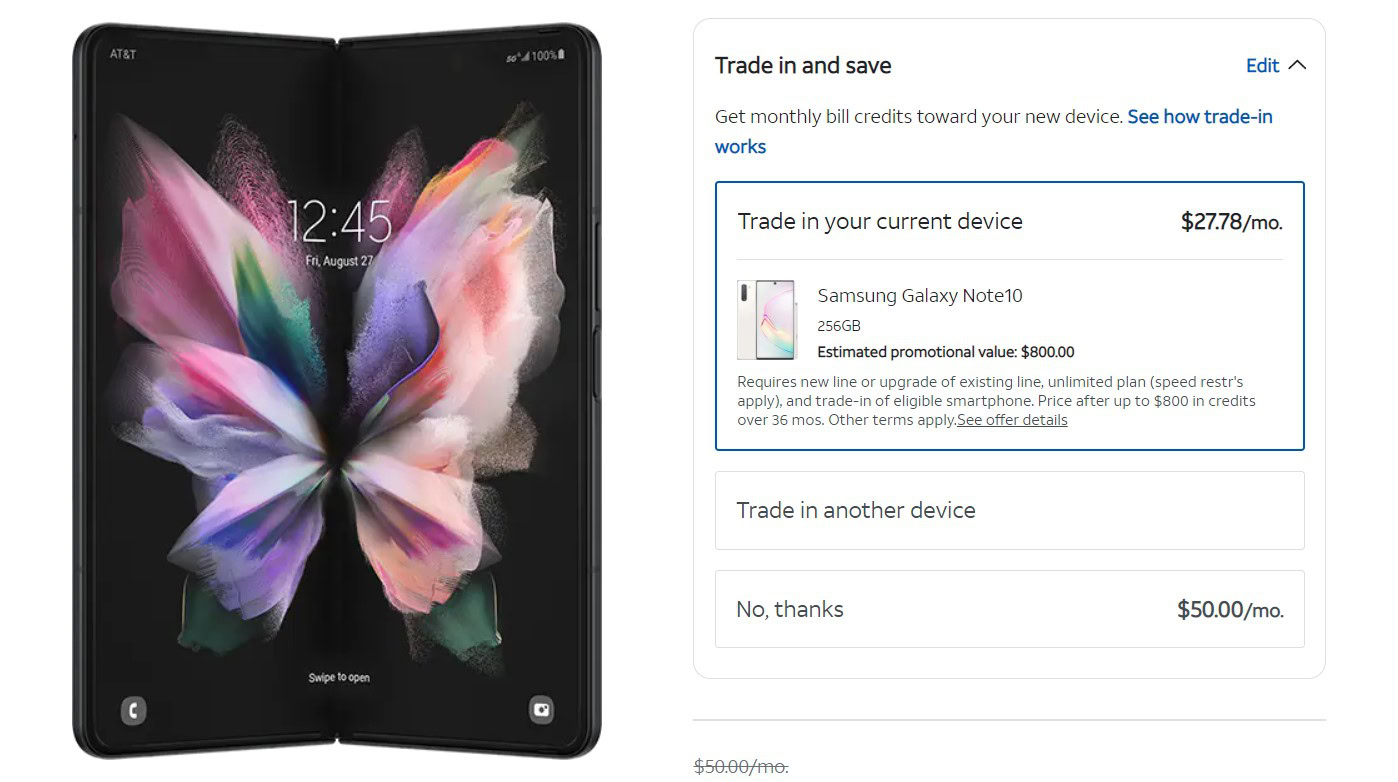Viewport: 1398px width, 782px height.
Task: Select the Trade in your current device option
Action: (1010, 316)
